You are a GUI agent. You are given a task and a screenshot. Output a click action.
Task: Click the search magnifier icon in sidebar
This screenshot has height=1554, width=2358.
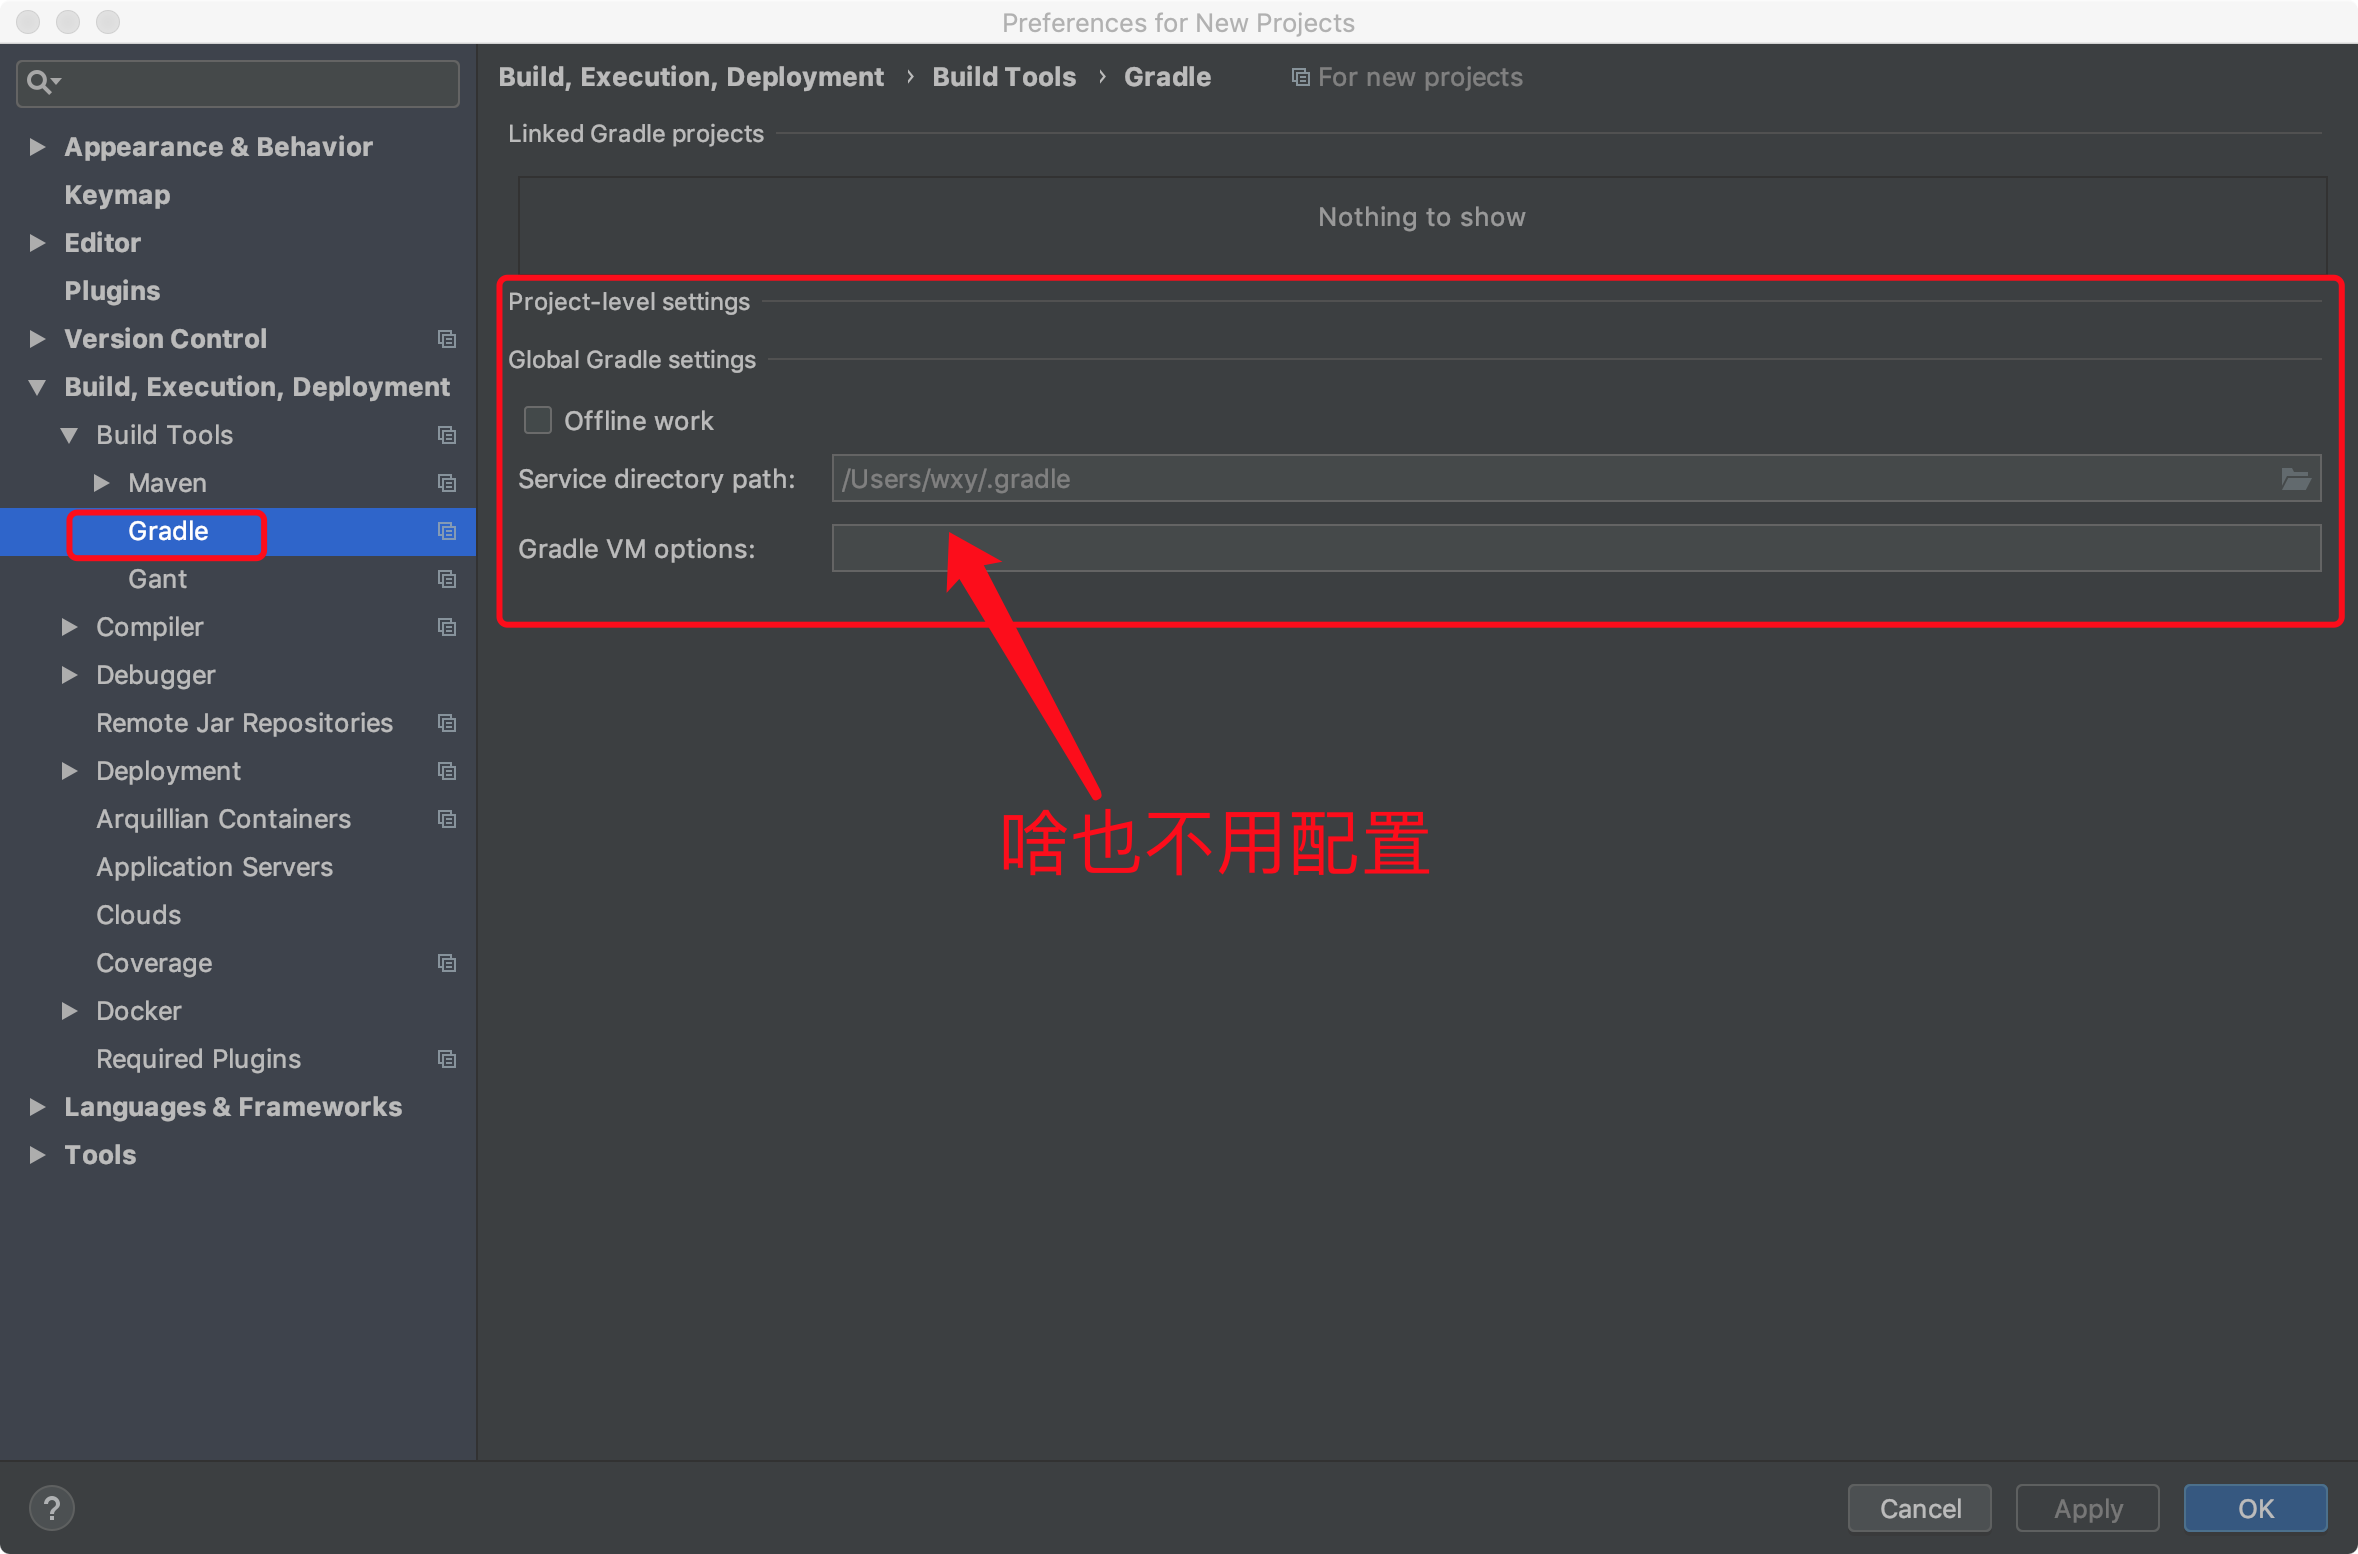[x=40, y=82]
